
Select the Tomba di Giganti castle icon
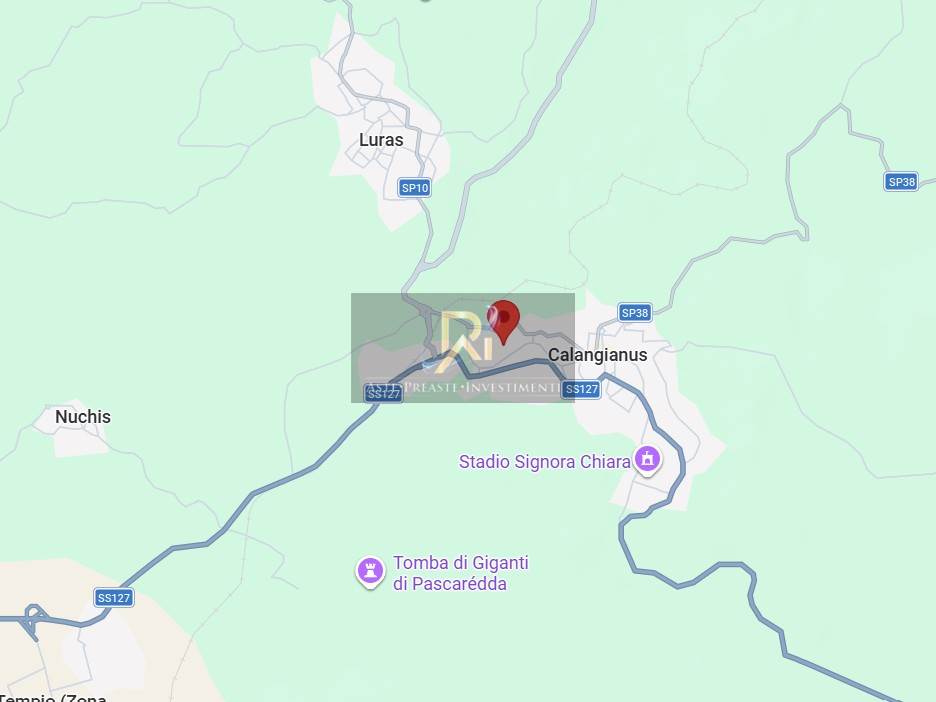click(370, 571)
